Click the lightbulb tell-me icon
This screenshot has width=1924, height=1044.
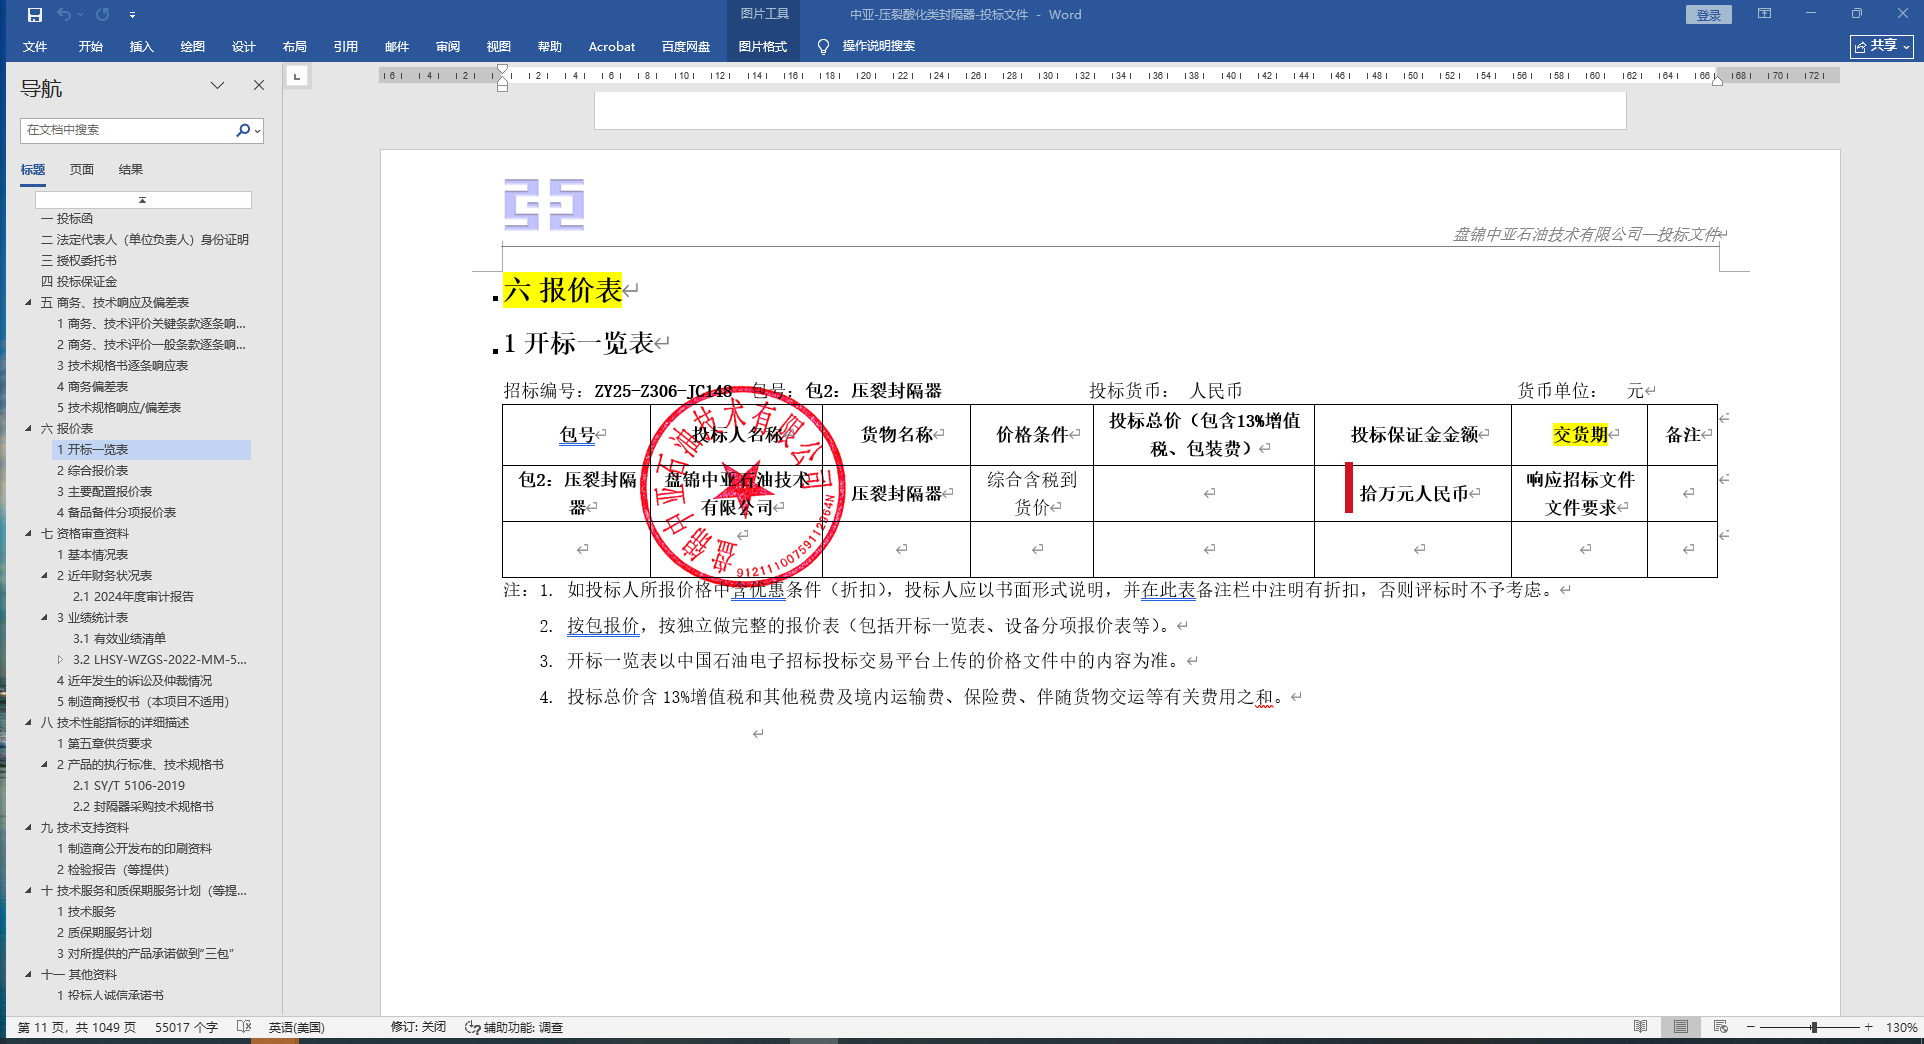pyautogui.click(x=823, y=46)
